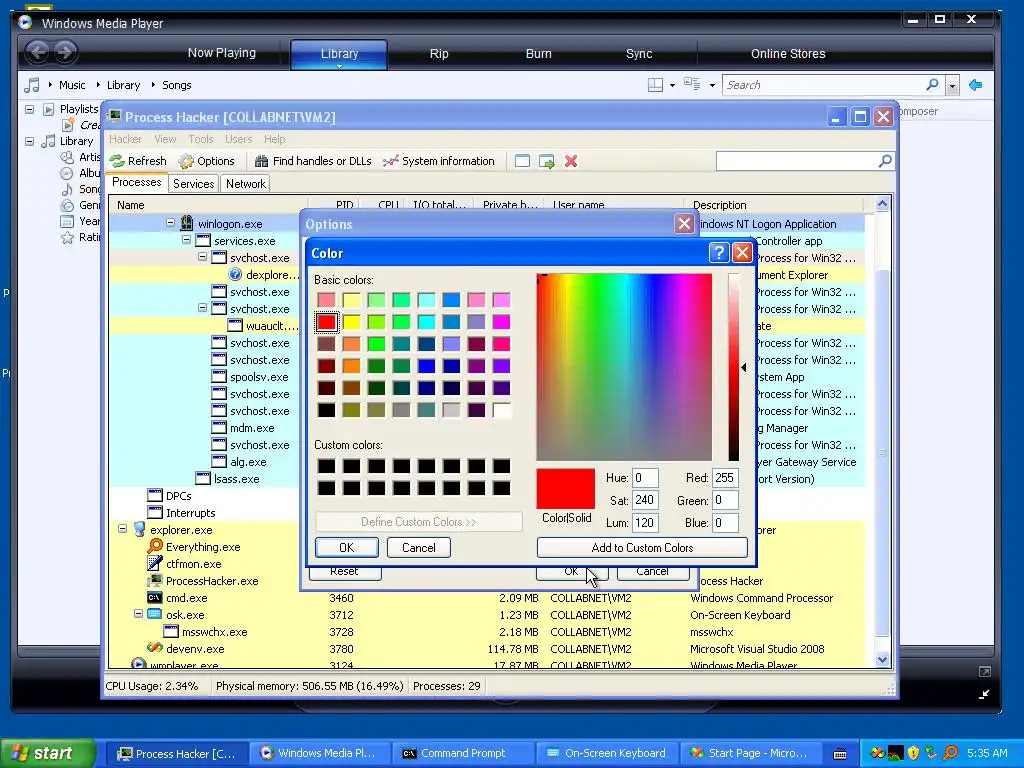Click Everything.exe magnifier icon
The width and height of the screenshot is (1024, 768).
pyautogui.click(x=155, y=547)
